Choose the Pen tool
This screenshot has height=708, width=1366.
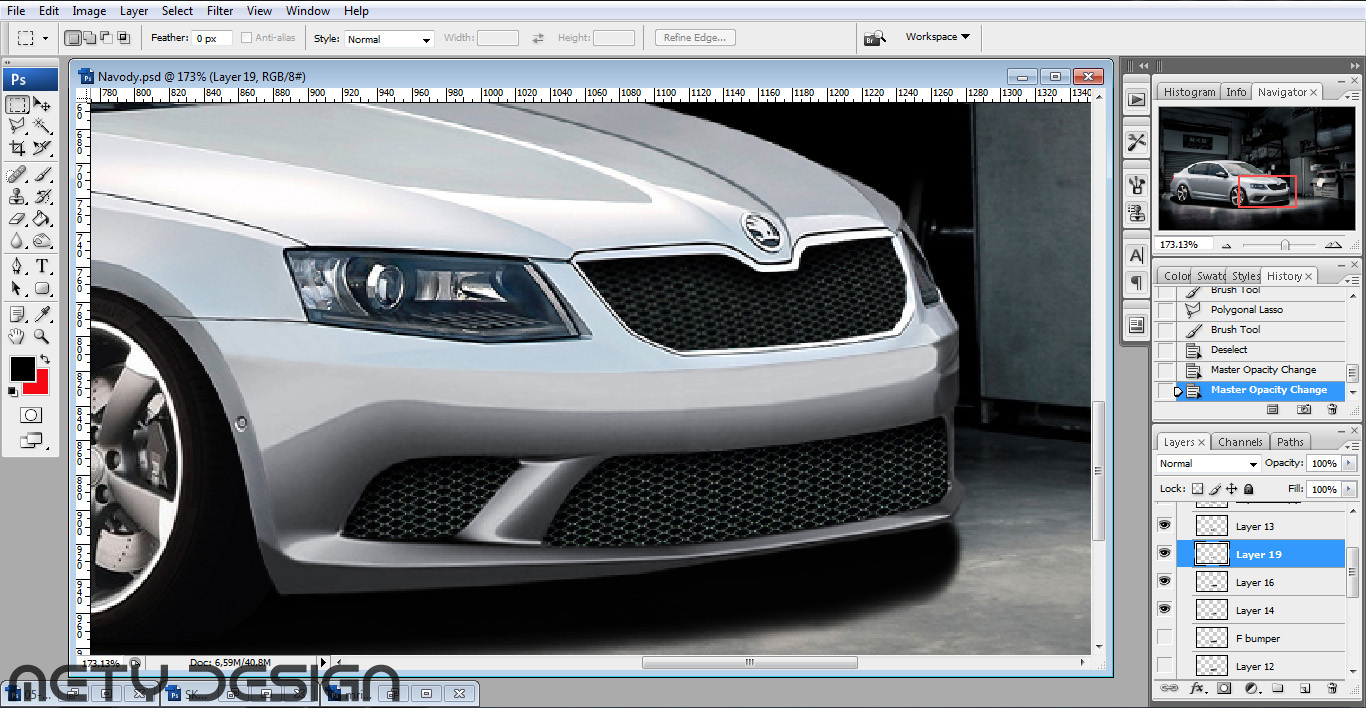17,267
